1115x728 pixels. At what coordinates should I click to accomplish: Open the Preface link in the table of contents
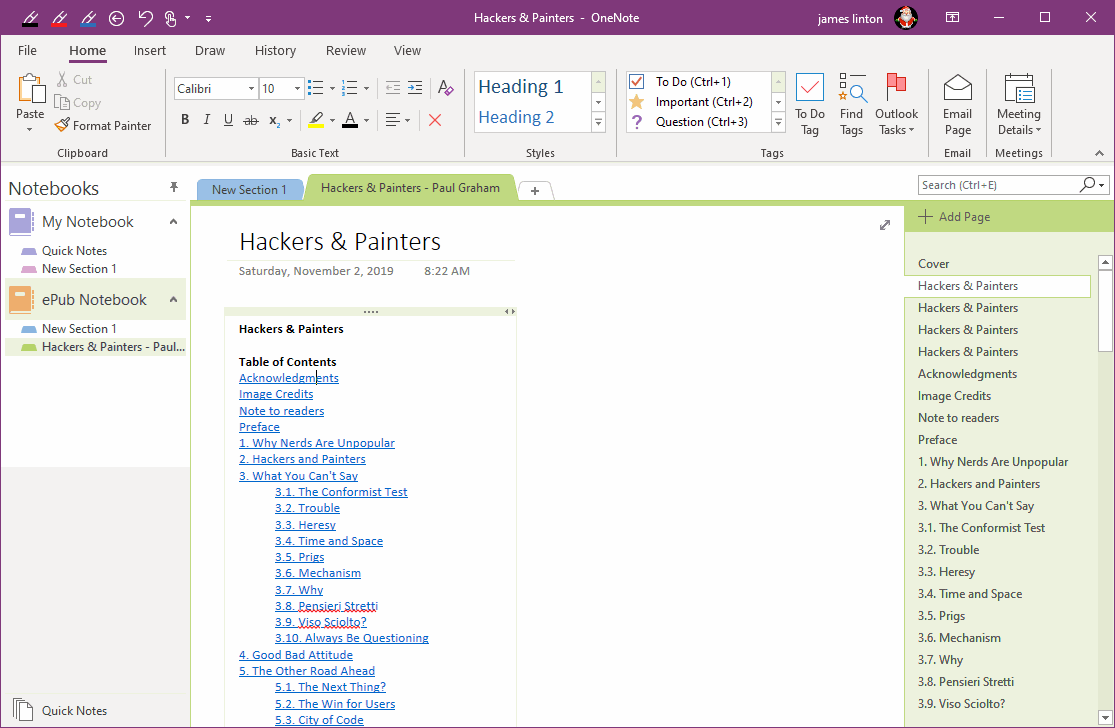259,426
